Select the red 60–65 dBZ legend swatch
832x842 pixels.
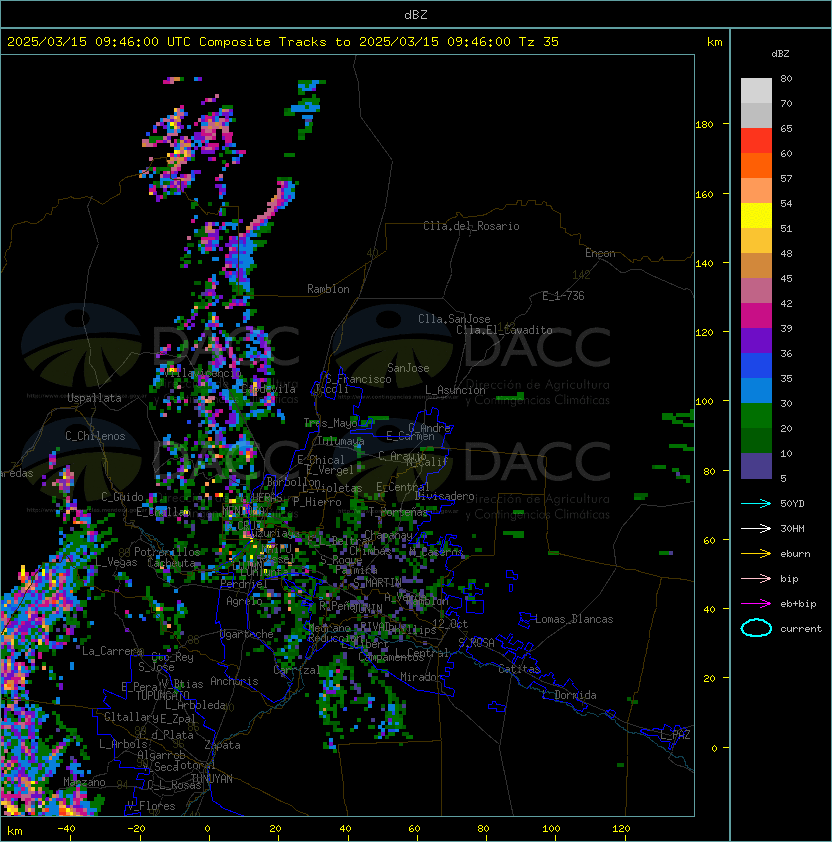click(x=756, y=141)
